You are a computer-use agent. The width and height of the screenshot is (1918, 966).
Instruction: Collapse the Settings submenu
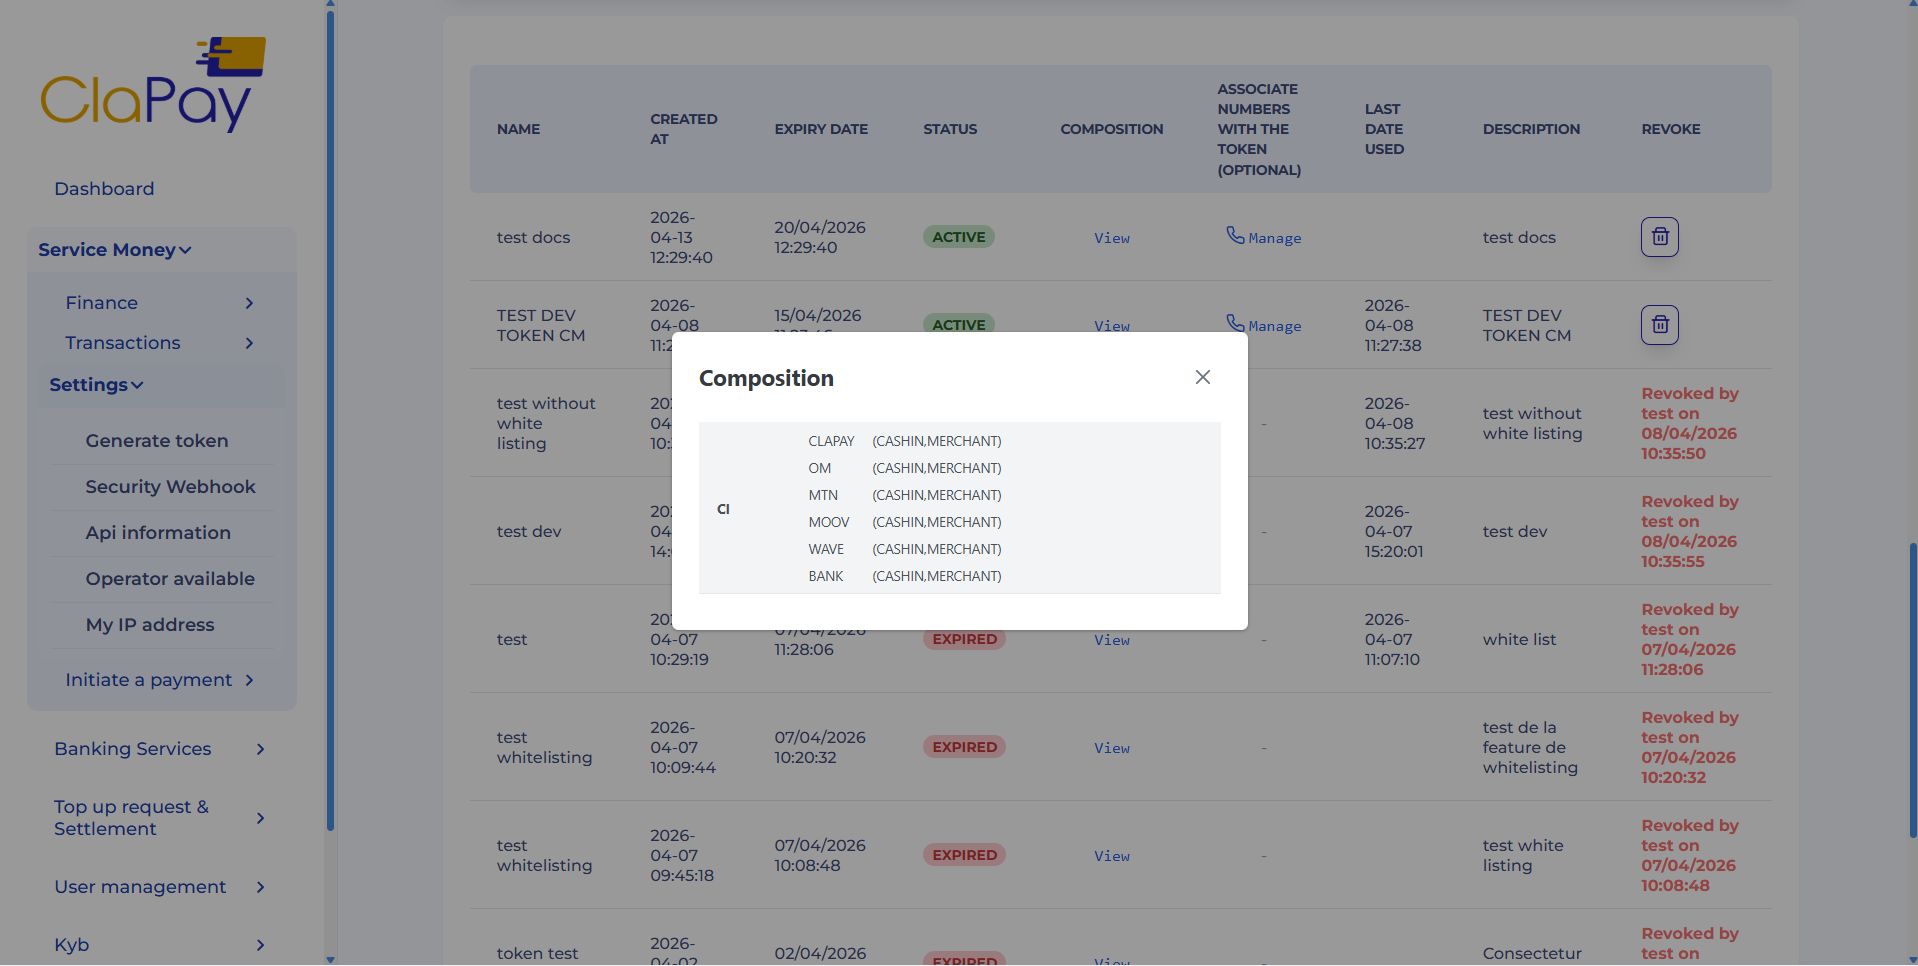pos(96,384)
